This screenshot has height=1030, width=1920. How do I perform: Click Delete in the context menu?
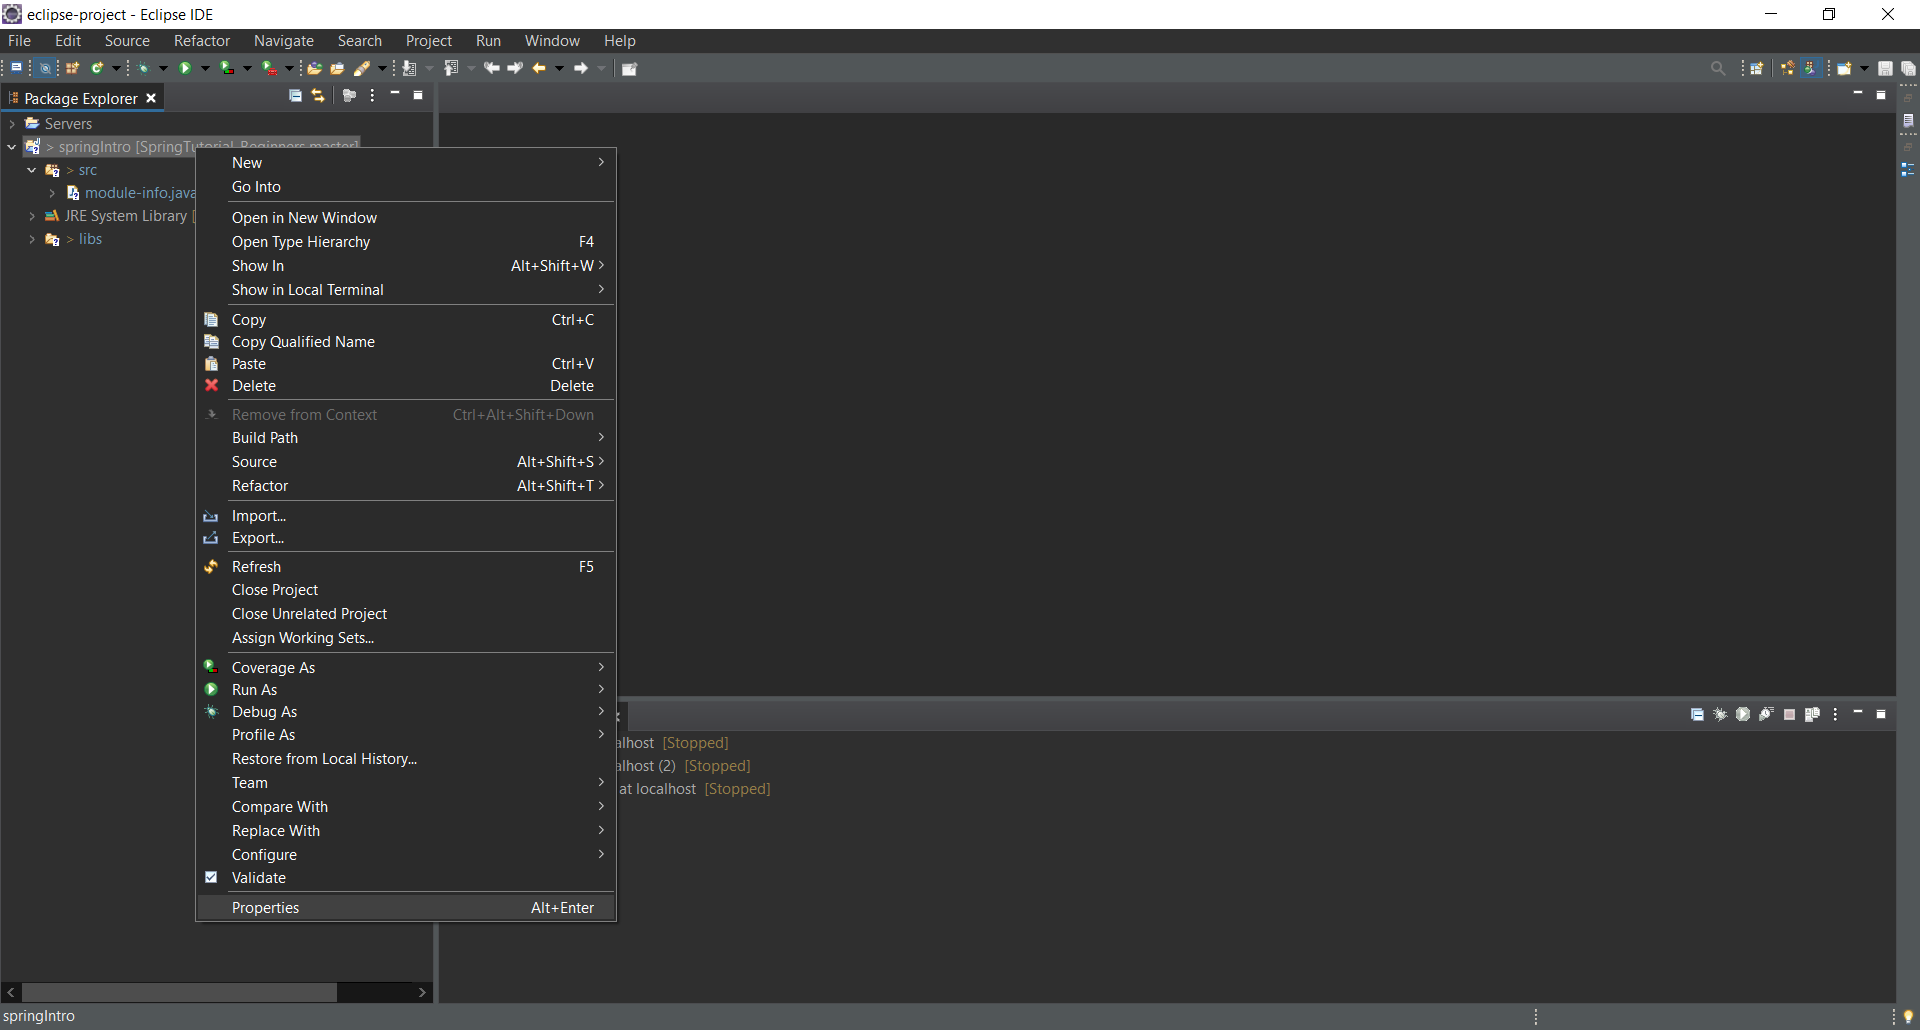coord(406,386)
